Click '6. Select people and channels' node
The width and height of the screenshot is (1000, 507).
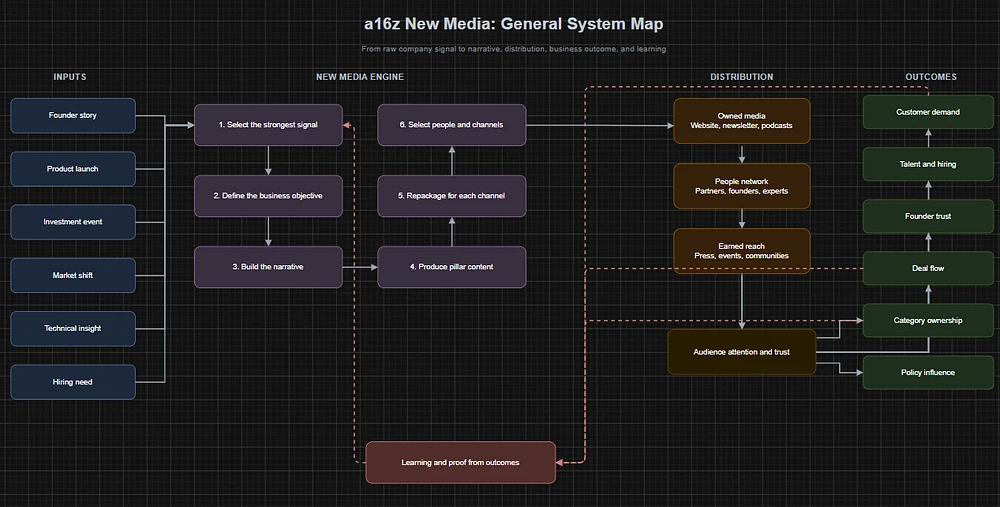[x=452, y=125]
